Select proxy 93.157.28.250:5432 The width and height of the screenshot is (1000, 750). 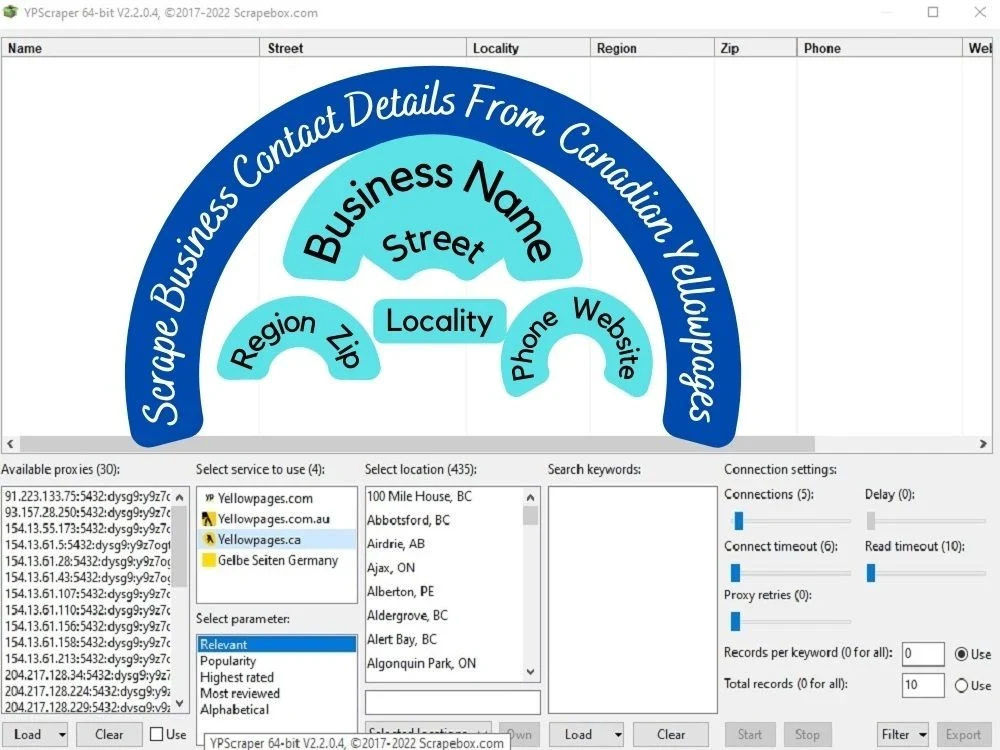[x=87, y=512]
